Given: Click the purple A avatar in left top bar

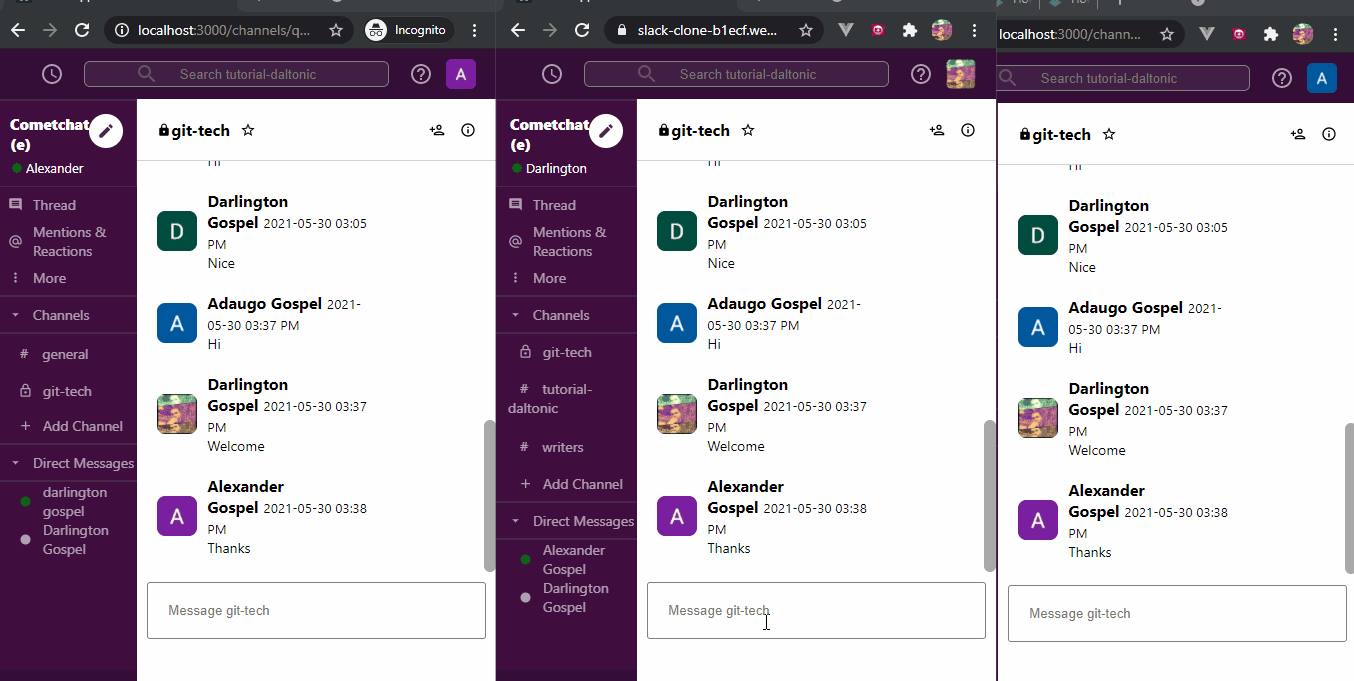Looking at the screenshot, I should pyautogui.click(x=461, y=74).
